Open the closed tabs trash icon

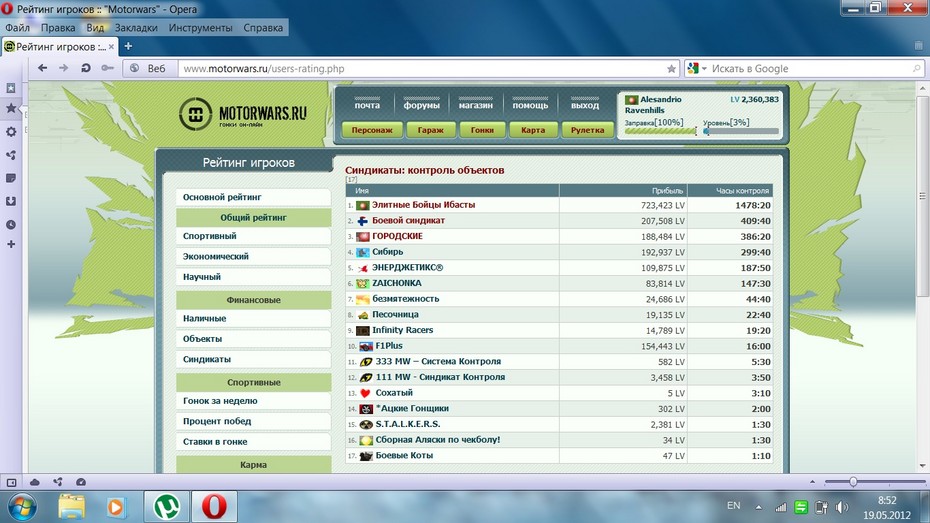(x=918, y=45)
